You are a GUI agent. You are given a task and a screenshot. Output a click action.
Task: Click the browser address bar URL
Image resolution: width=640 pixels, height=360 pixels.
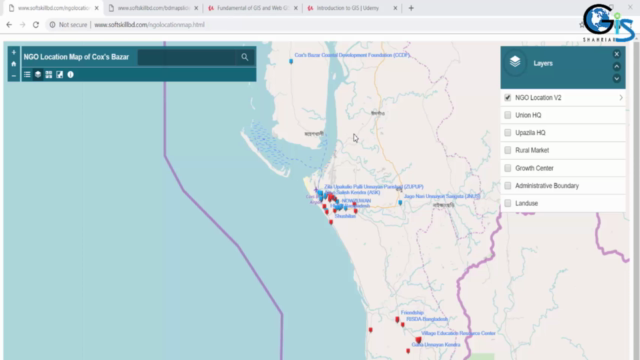pyautogui.click(x=149, y=25)
